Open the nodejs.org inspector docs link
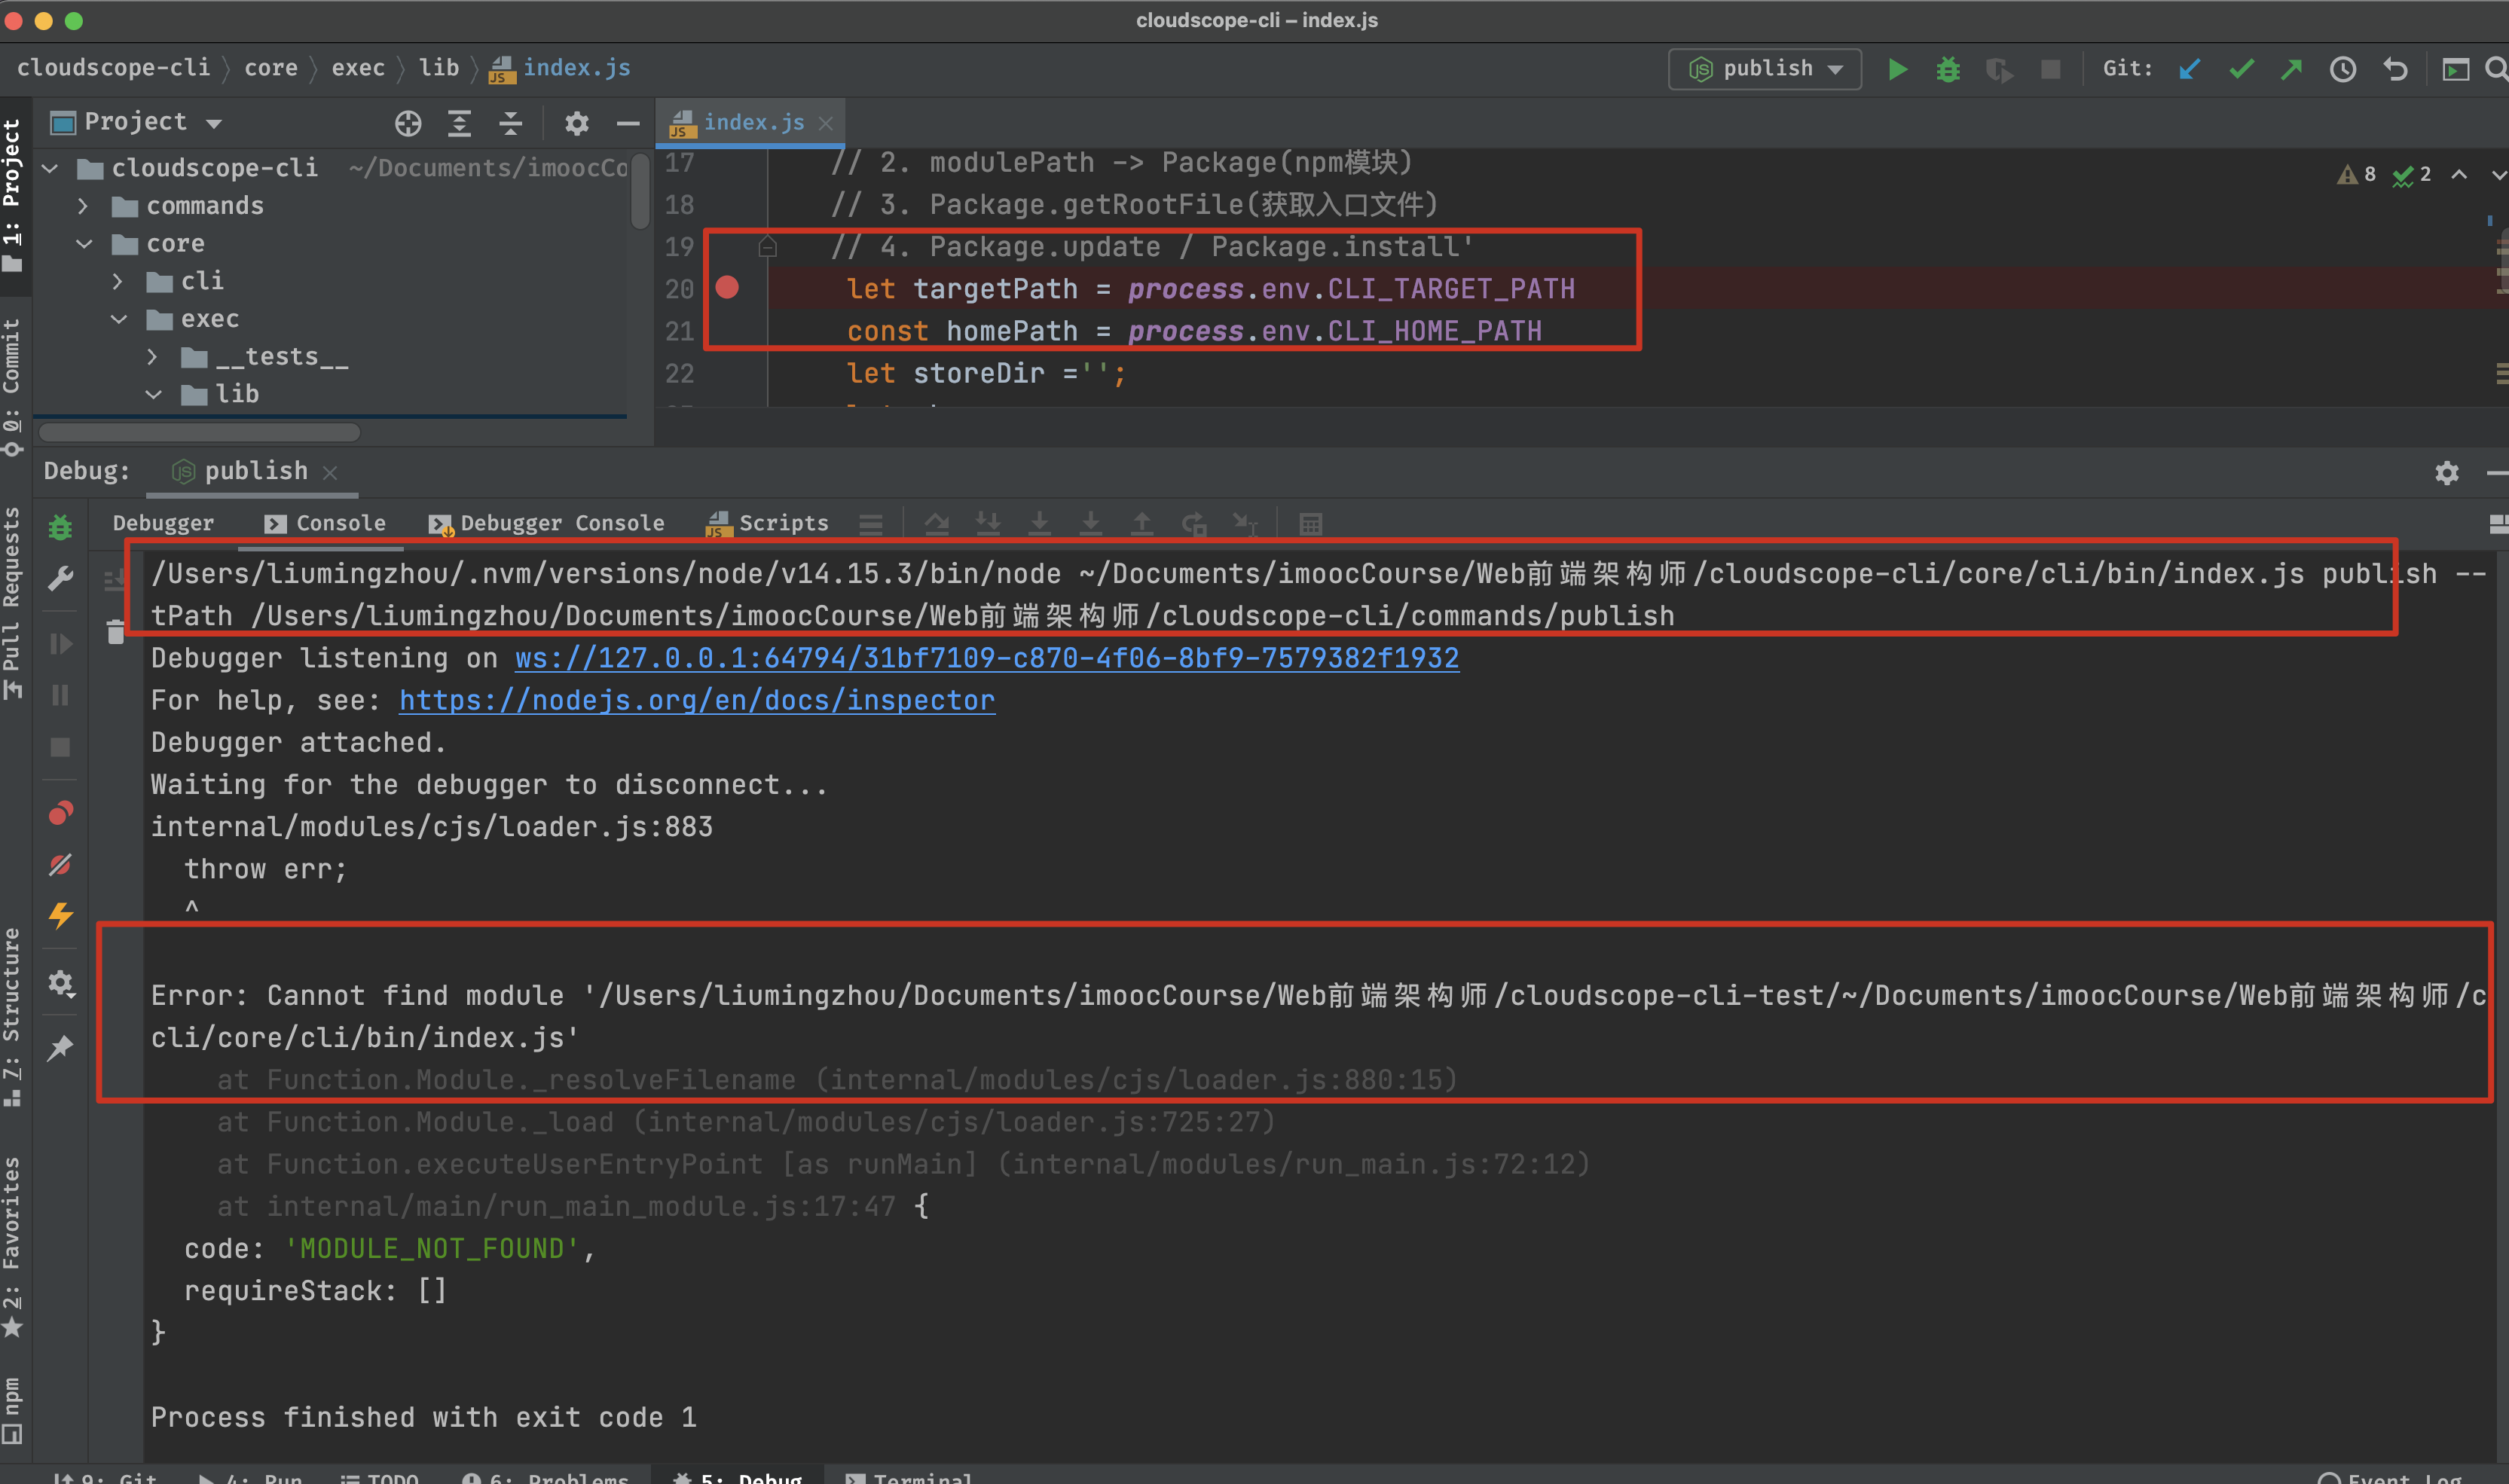This screenshot has width=2509, height=1484. click(x=697, y=700)
